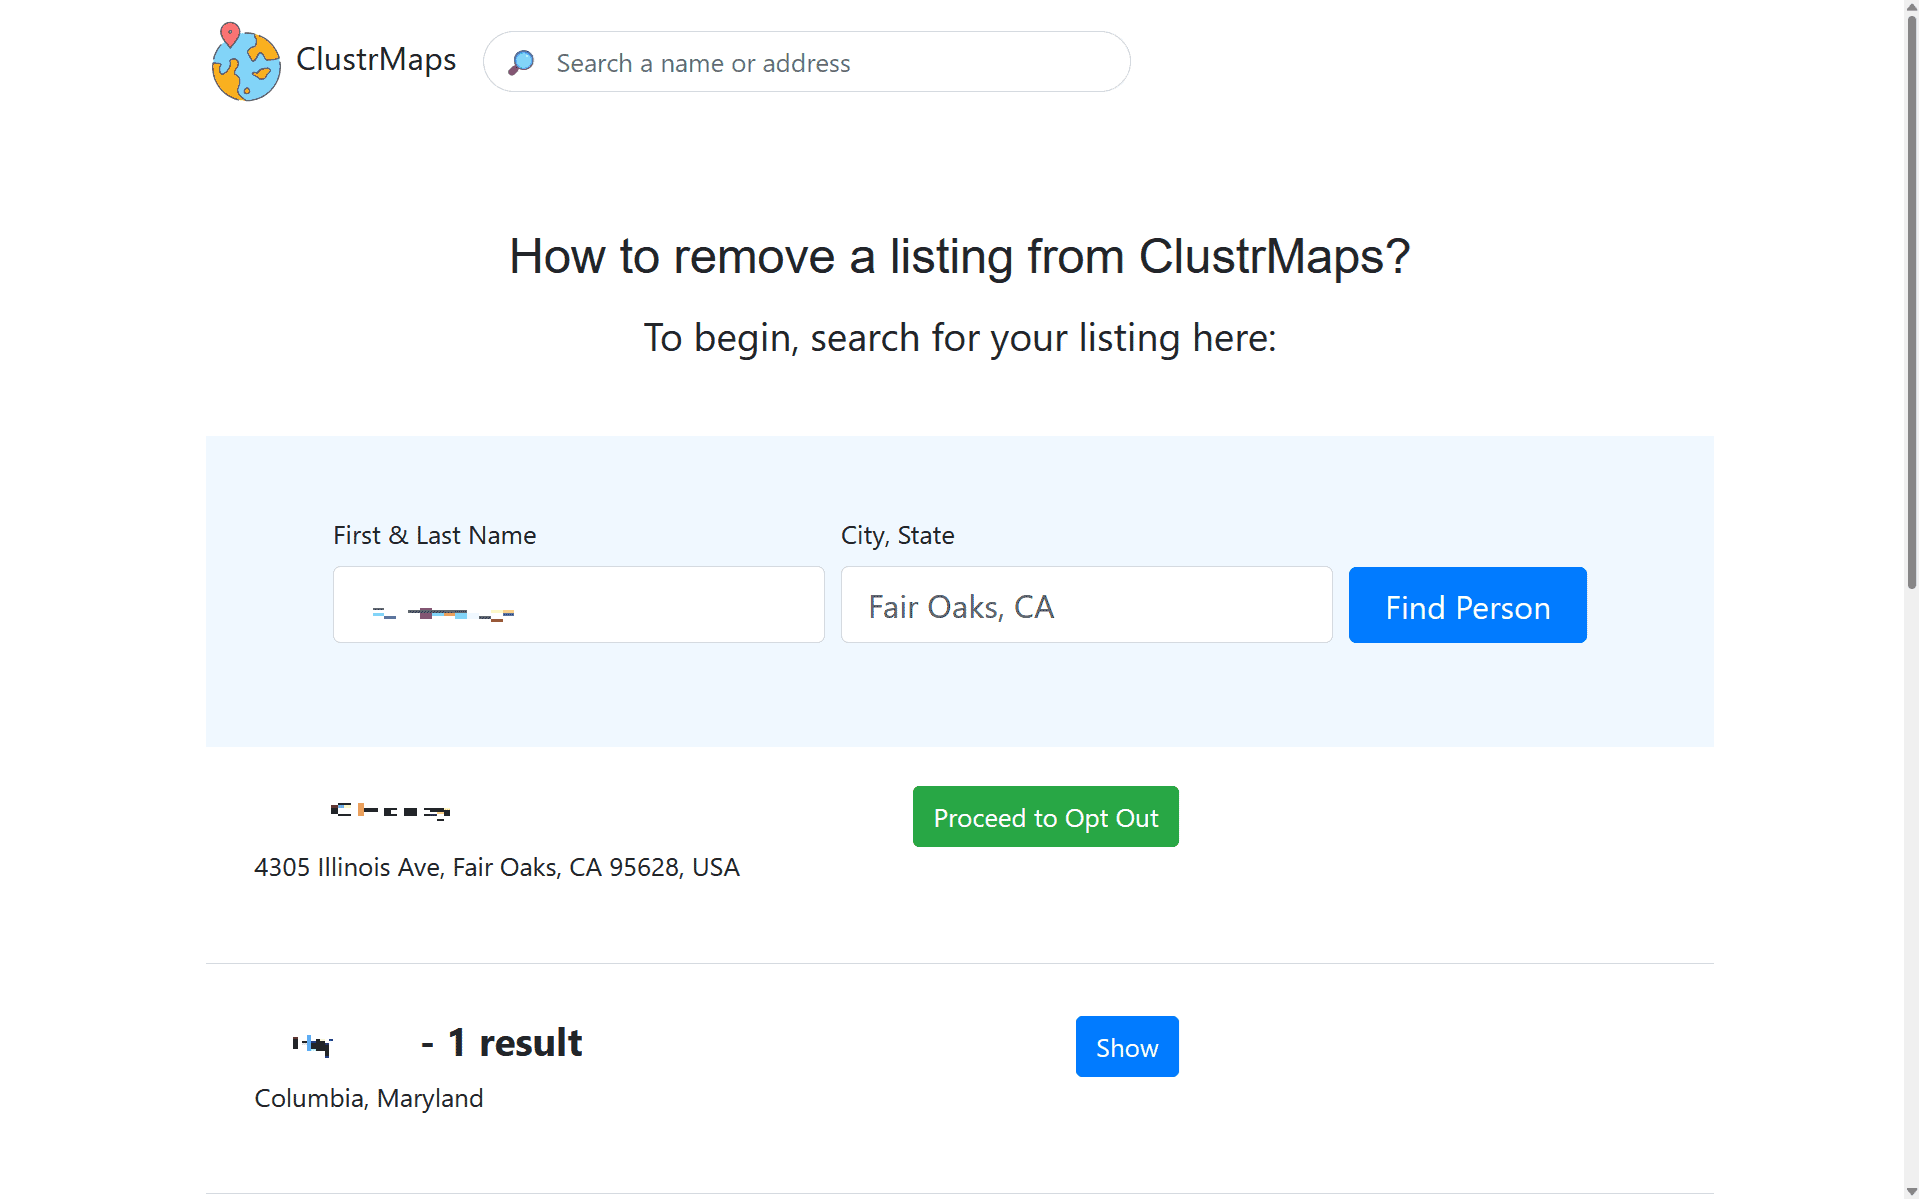The height and width of the screenshot is (1199, 1919).
Task: Click the magnifying glass search icon
Action: pos(521,63)
